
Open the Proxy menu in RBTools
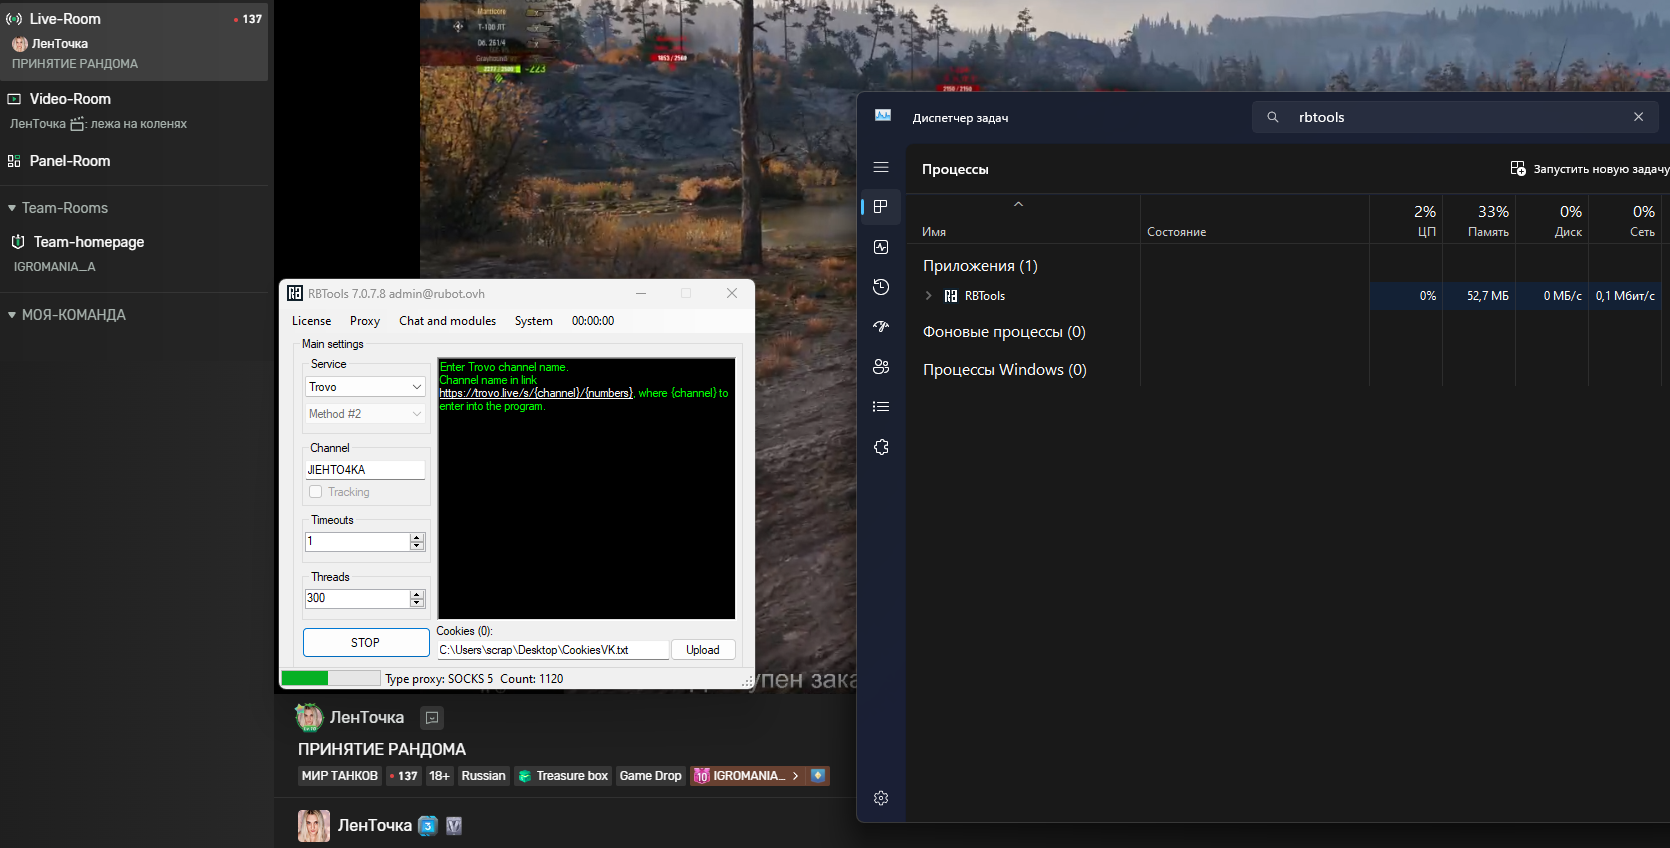[x=364, y=321]
